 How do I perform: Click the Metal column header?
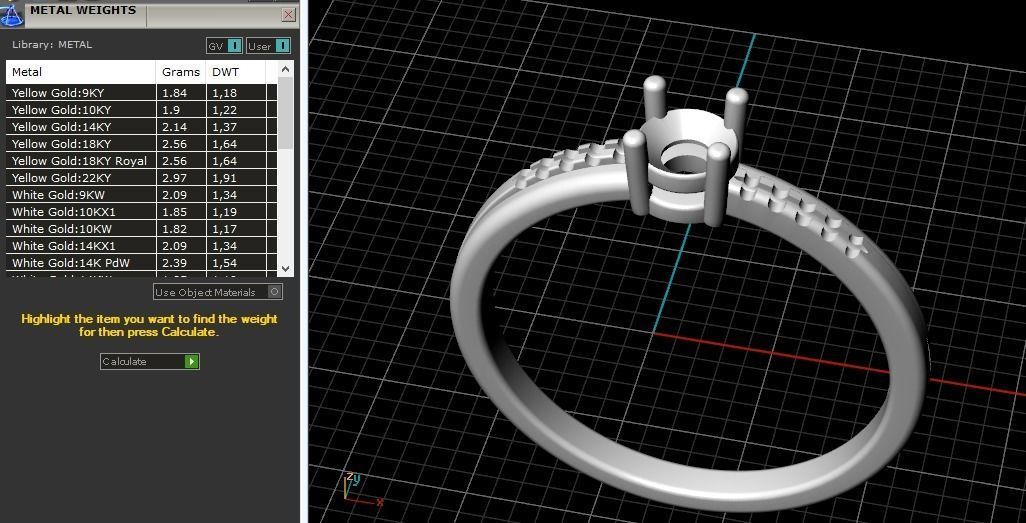point(80,72)
